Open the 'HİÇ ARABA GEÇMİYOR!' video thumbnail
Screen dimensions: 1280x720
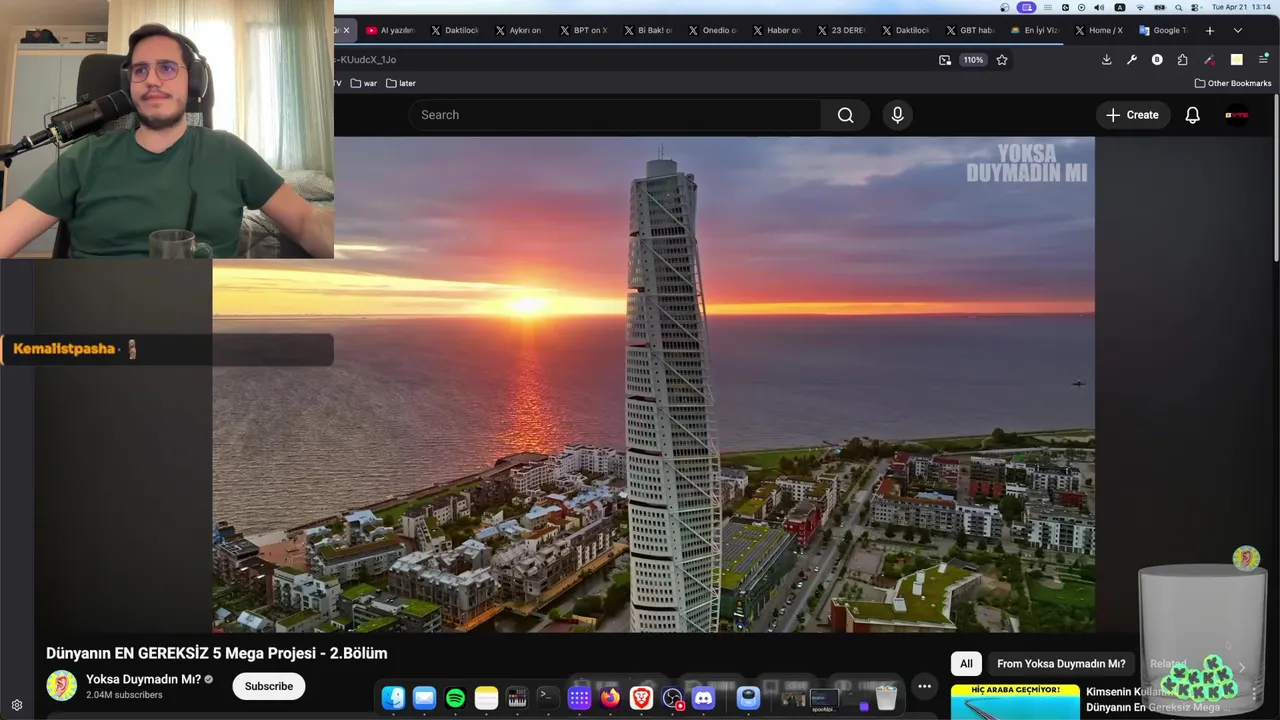tap(1015, 702)
